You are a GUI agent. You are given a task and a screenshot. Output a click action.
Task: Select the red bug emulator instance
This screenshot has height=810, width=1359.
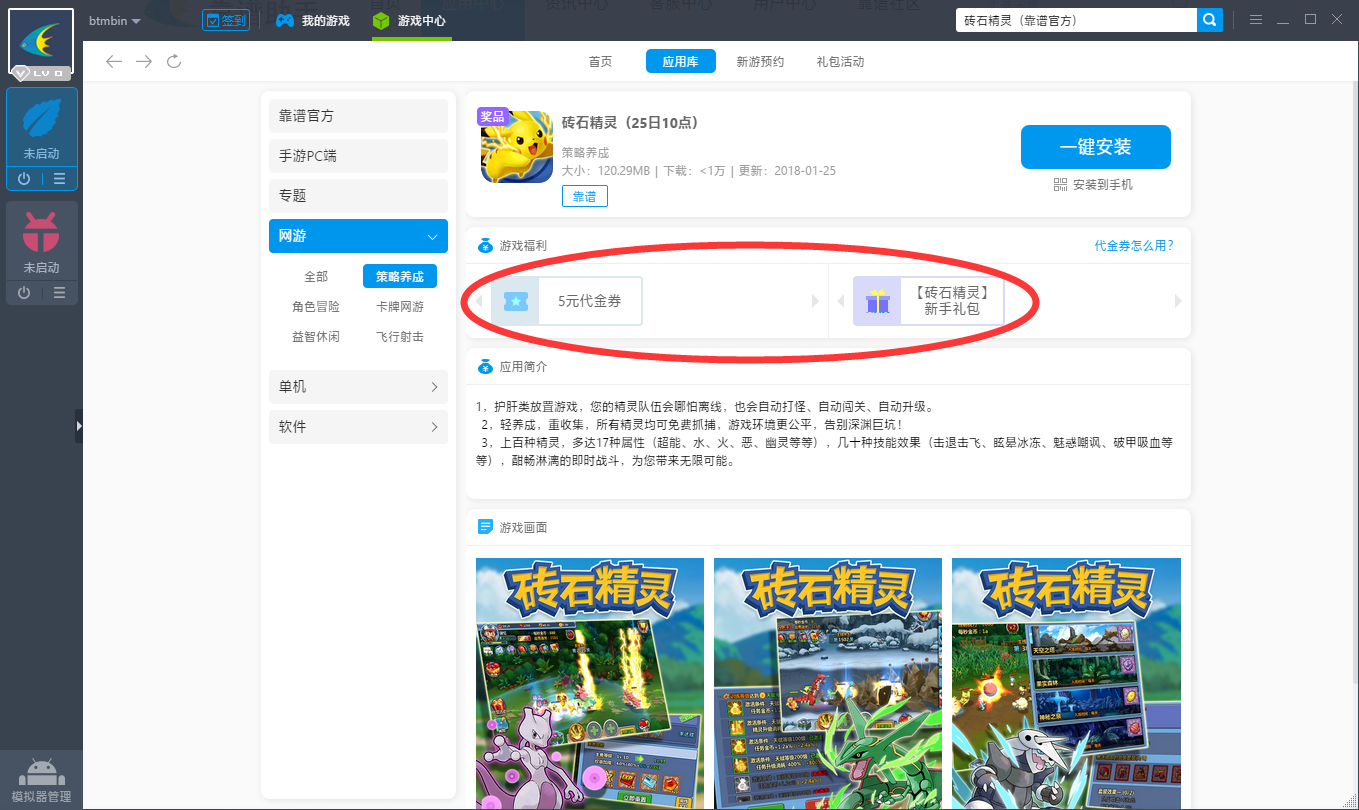[41, 241]
